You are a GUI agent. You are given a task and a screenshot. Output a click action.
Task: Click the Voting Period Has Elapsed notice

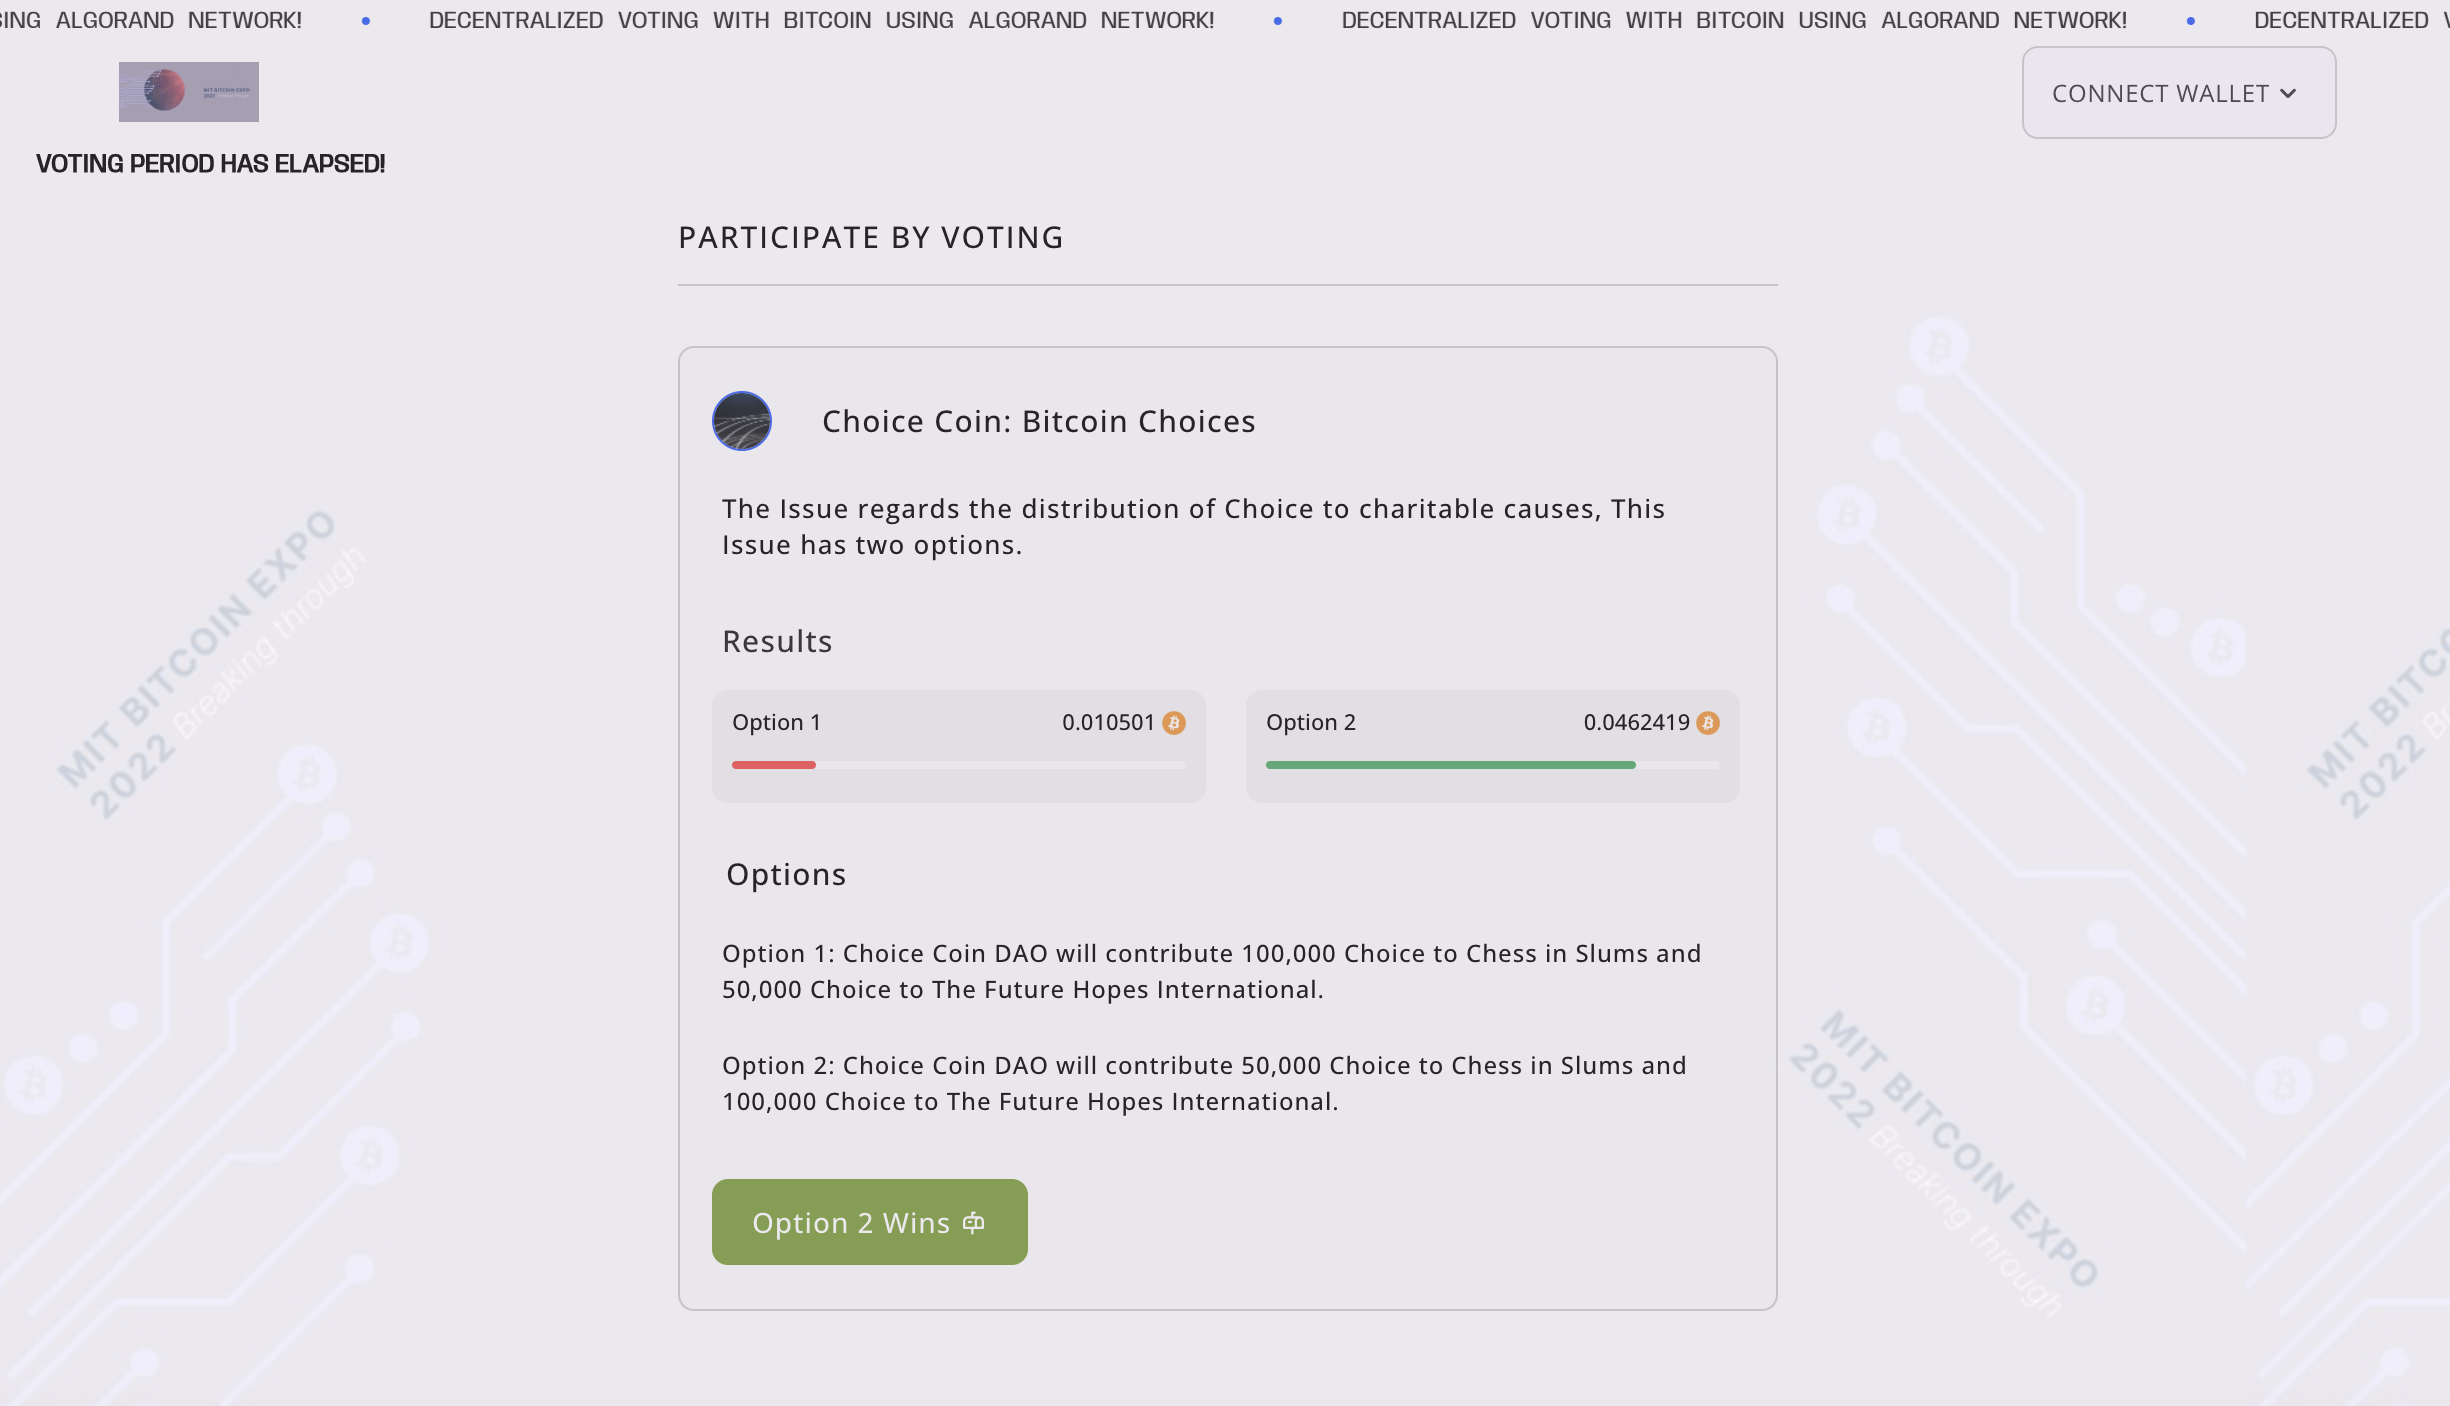[x=210, y=164]
